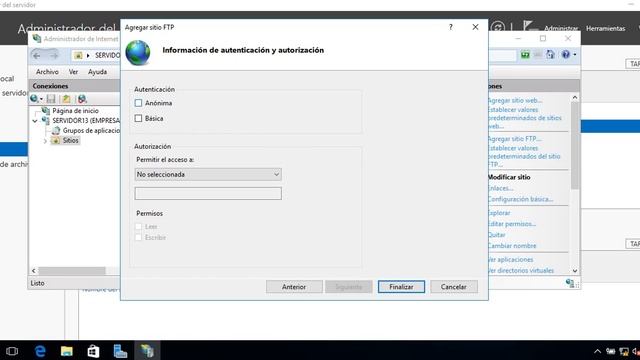Image resolution: width=640 pixels, height=360 pixels.
Task: Click Editar permisos action link
Action: tap(512, 224)
